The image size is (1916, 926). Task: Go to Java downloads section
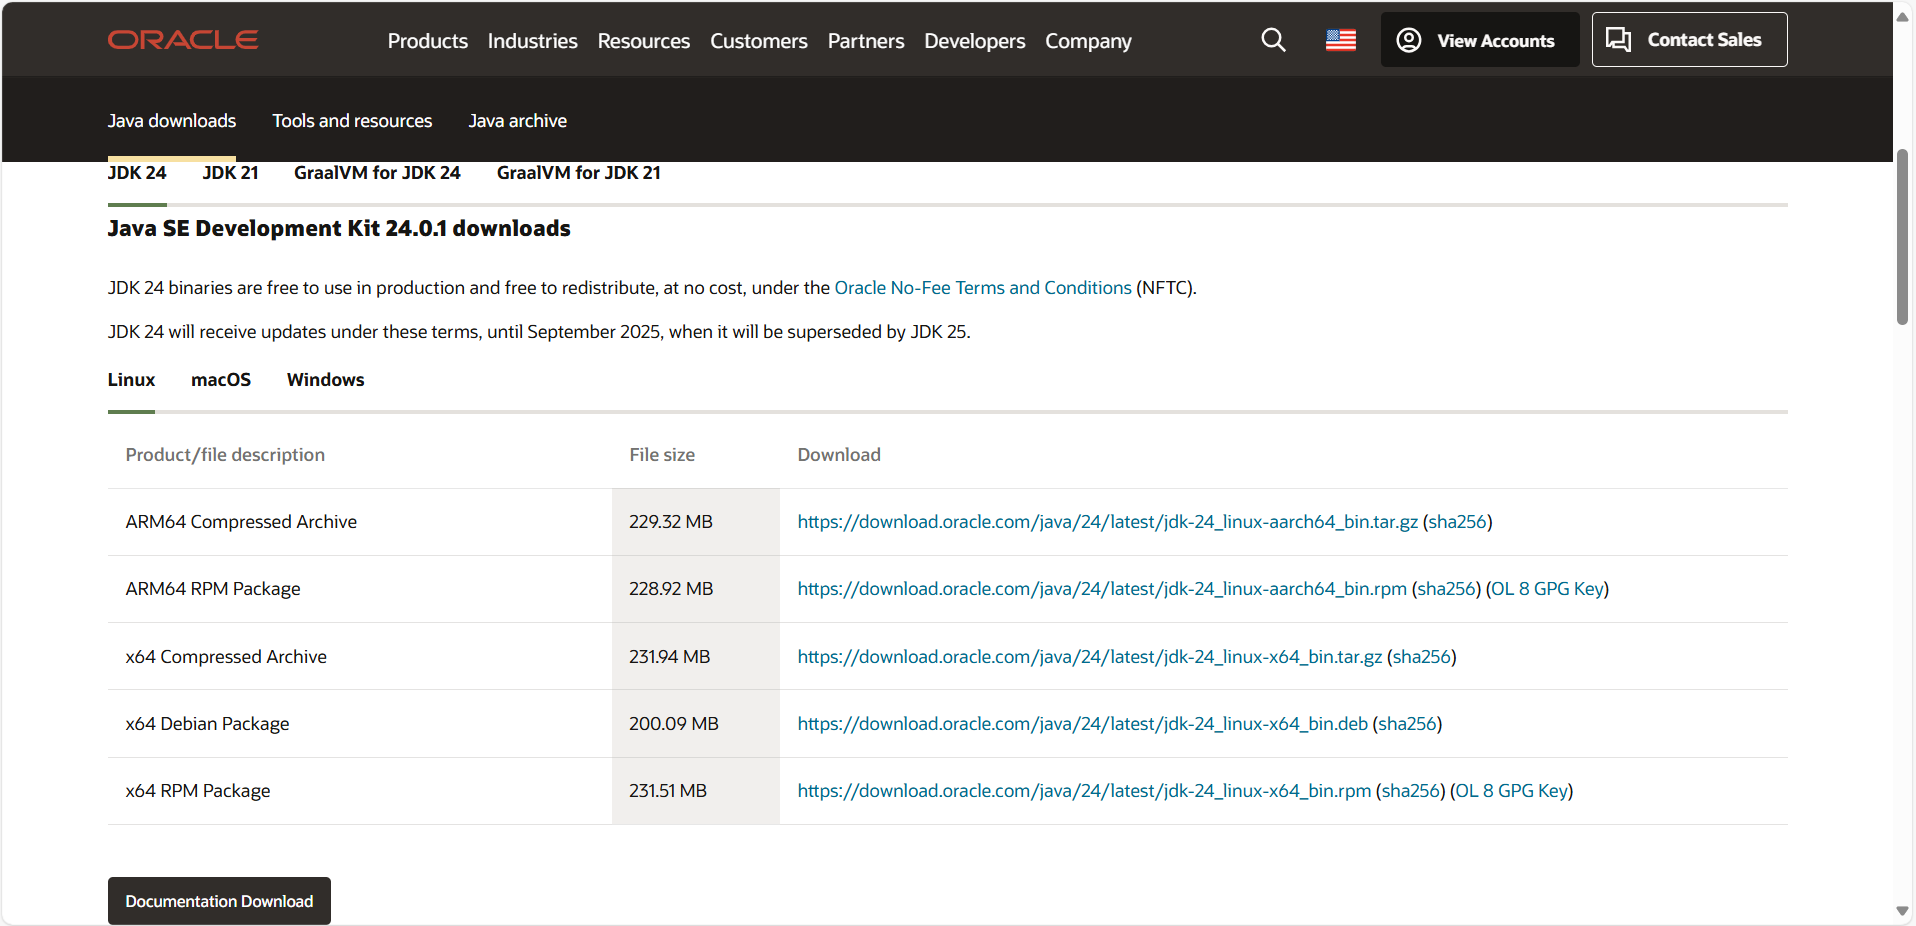[x=172, y=121]
